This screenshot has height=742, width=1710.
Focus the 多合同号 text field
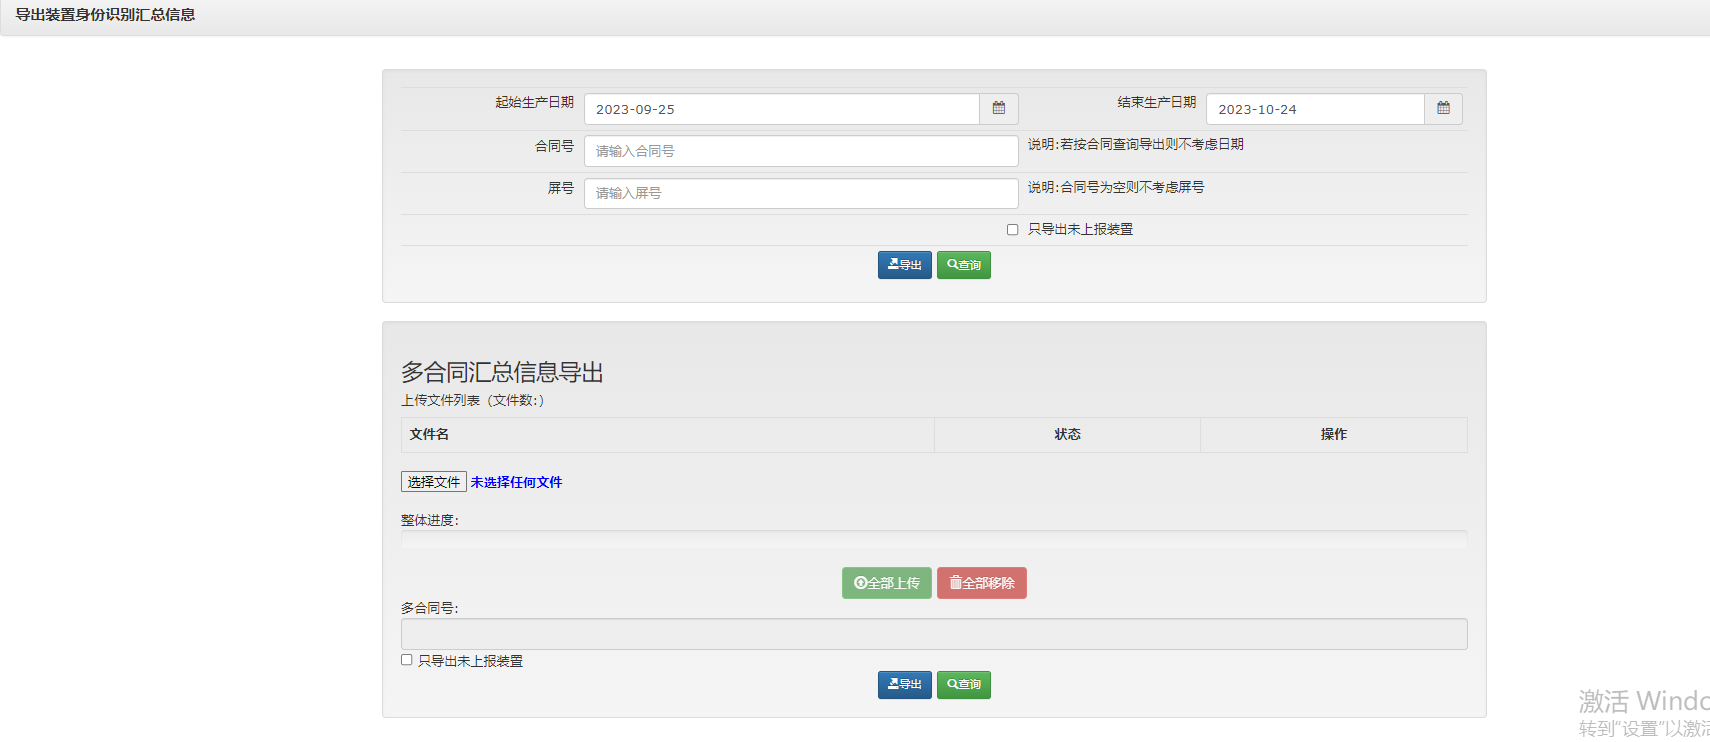point(934,634)
